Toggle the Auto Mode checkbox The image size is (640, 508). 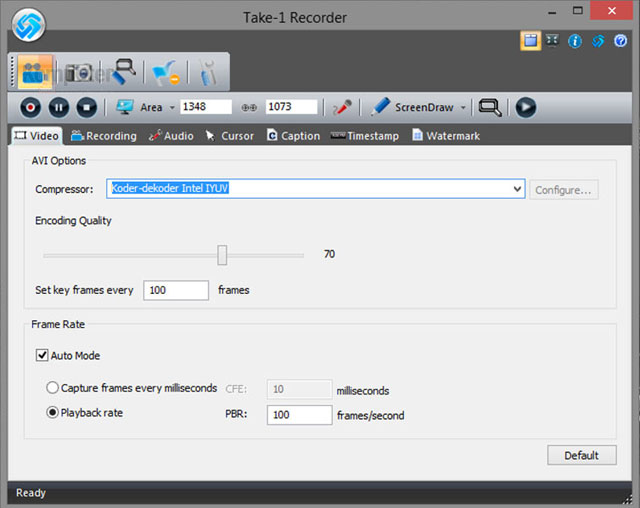[x=42, y=355]
